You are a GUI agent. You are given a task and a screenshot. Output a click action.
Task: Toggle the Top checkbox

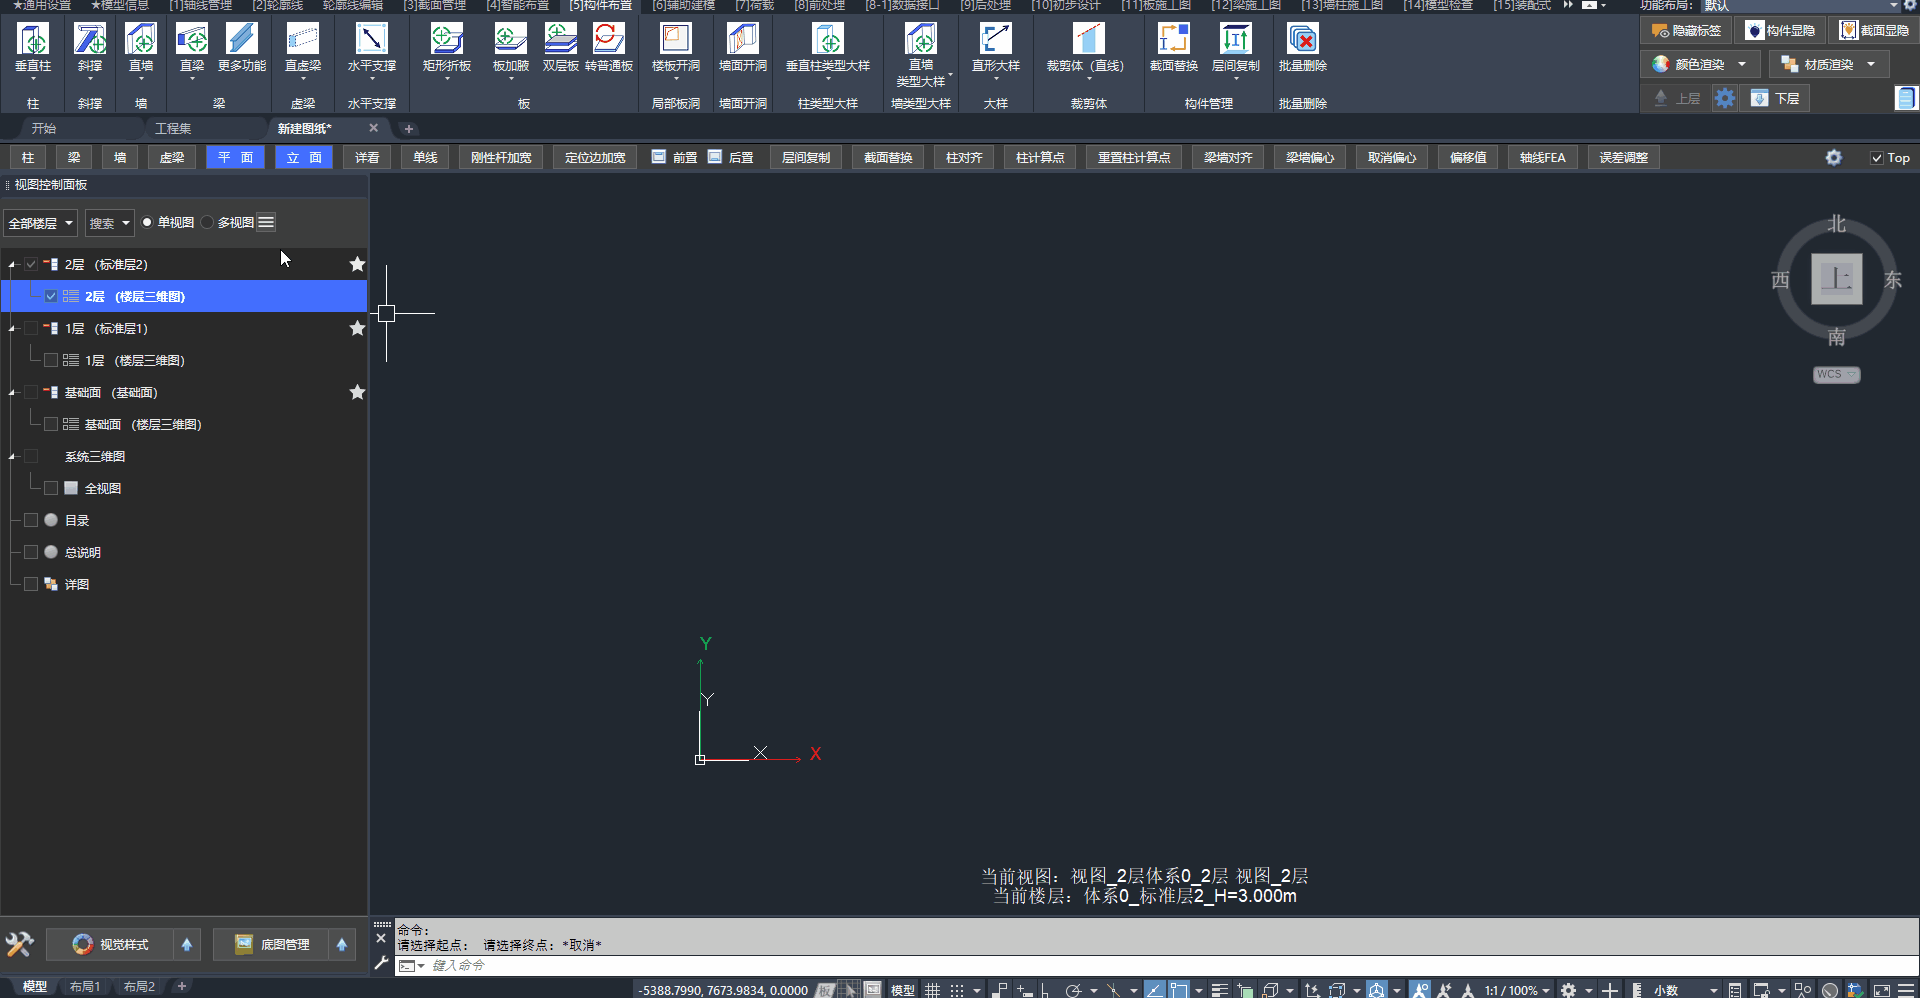1877,158
